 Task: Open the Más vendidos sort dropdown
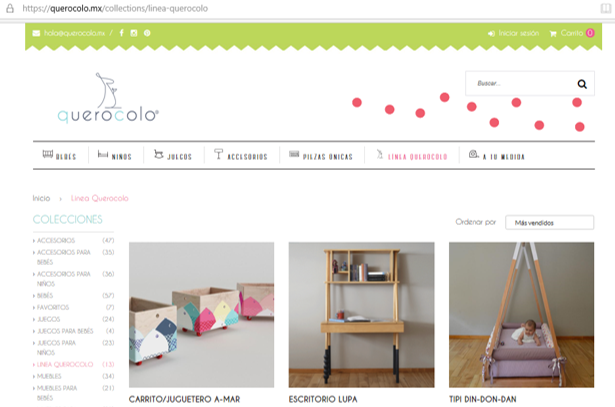[x=549, y=222]
